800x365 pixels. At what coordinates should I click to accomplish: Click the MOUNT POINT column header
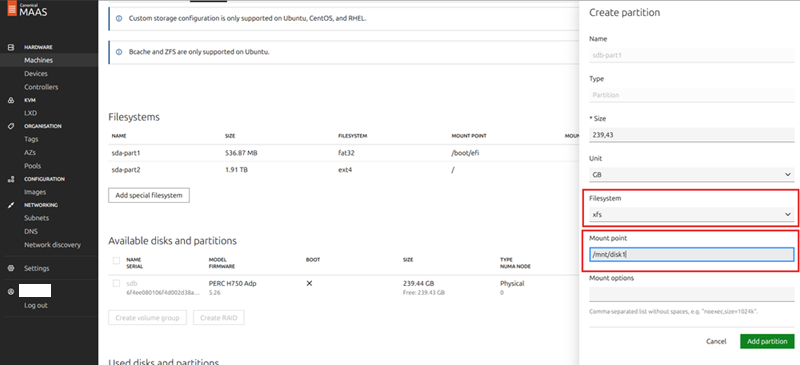pos(469,136)
